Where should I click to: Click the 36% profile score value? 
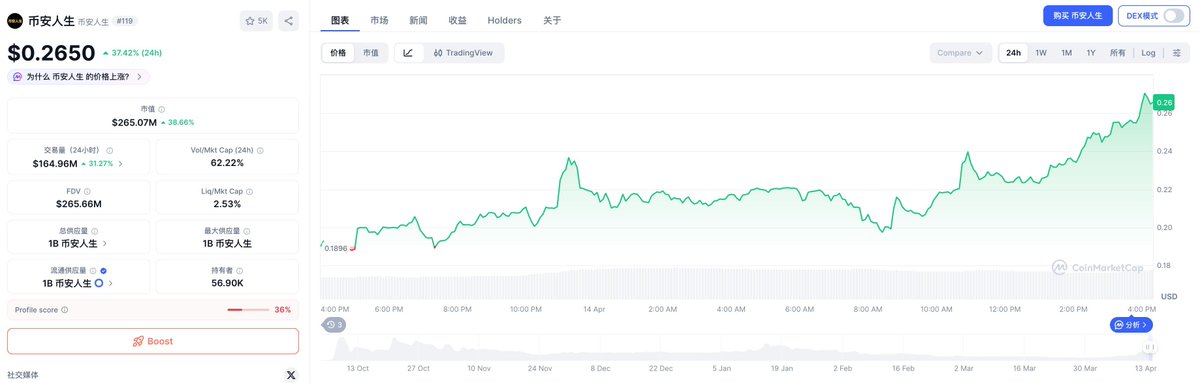coord(283,310)
